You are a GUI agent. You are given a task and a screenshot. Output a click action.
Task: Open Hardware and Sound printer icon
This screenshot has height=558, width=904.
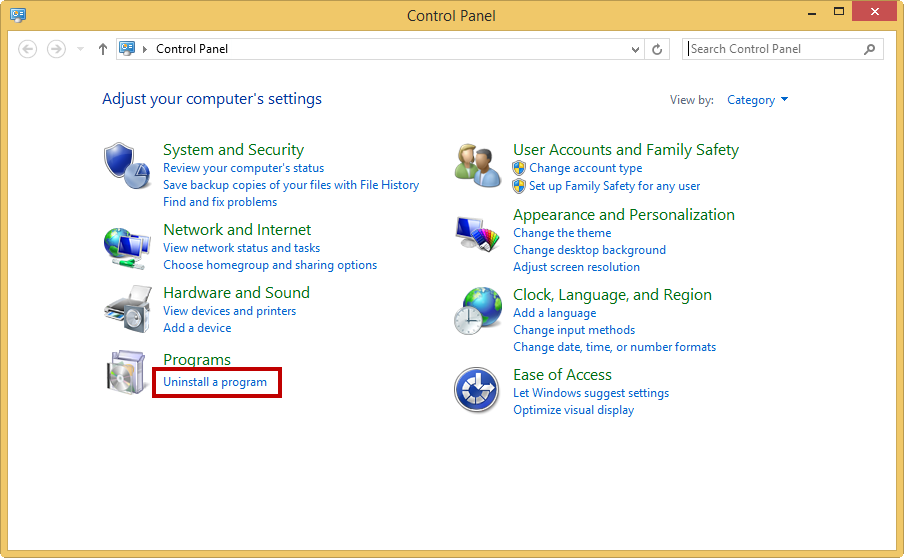[x=127, y=308]
